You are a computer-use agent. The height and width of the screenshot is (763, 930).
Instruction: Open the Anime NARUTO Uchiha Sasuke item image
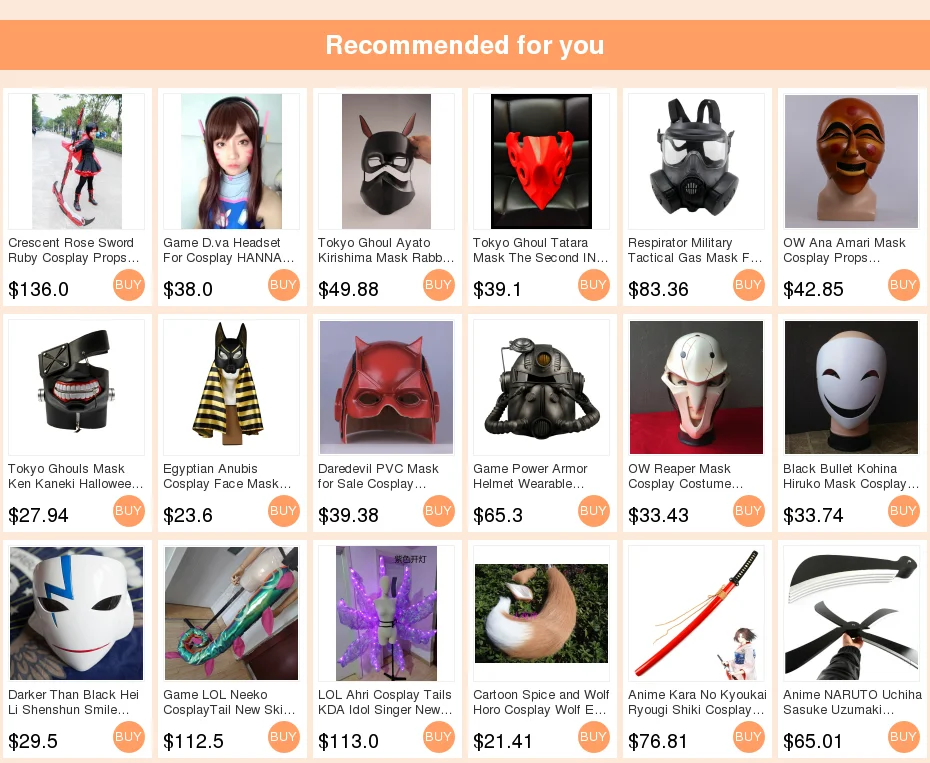[851, 613]
